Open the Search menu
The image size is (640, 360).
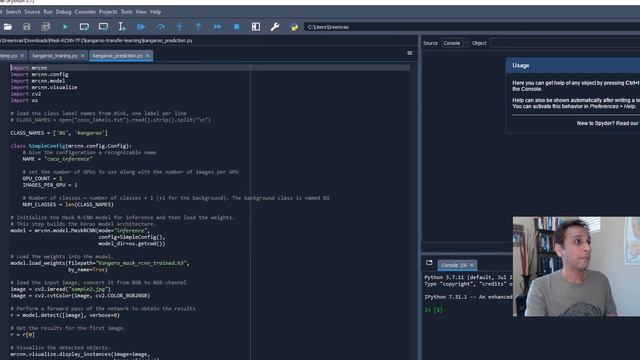[x=13, y=12]
